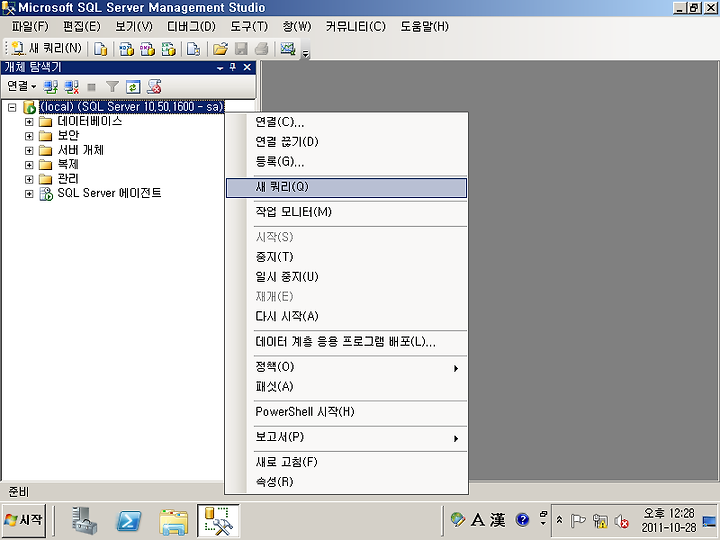Choose 작업 모니터(M) in context menu

pyautogui.click(x=347, y=212)
